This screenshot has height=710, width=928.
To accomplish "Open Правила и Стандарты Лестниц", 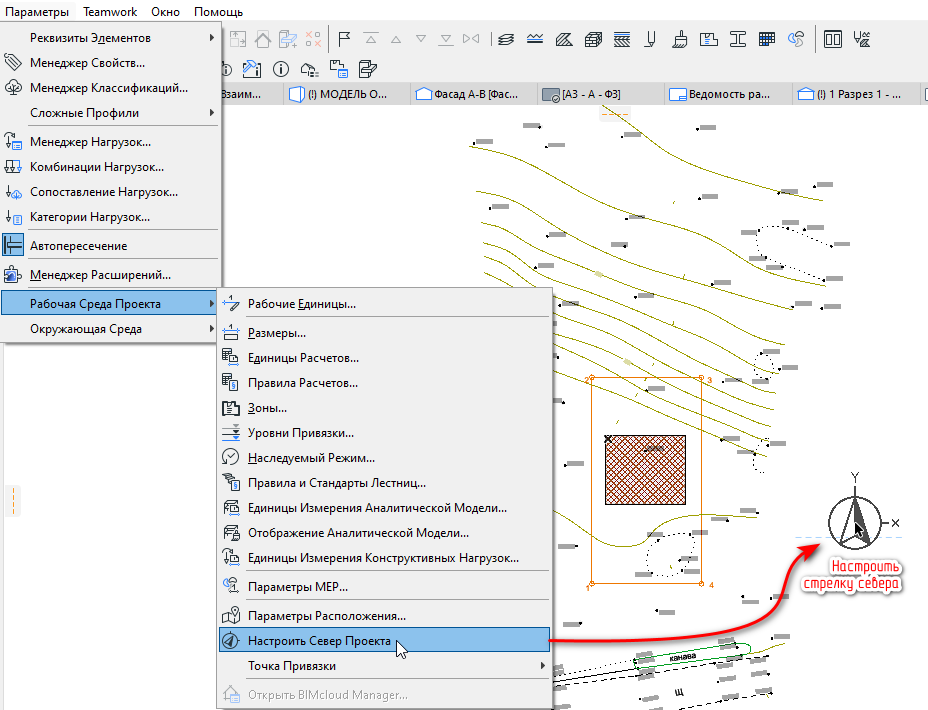I will pyautogui.click(x=385, y=483).
